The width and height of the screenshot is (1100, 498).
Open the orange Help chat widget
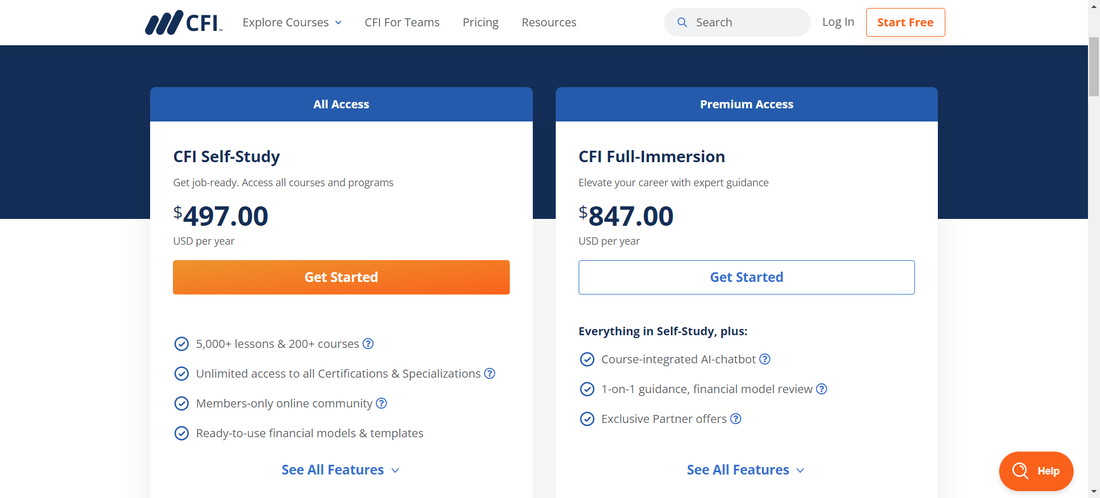pyautogui.click(x=1036, y=471)
